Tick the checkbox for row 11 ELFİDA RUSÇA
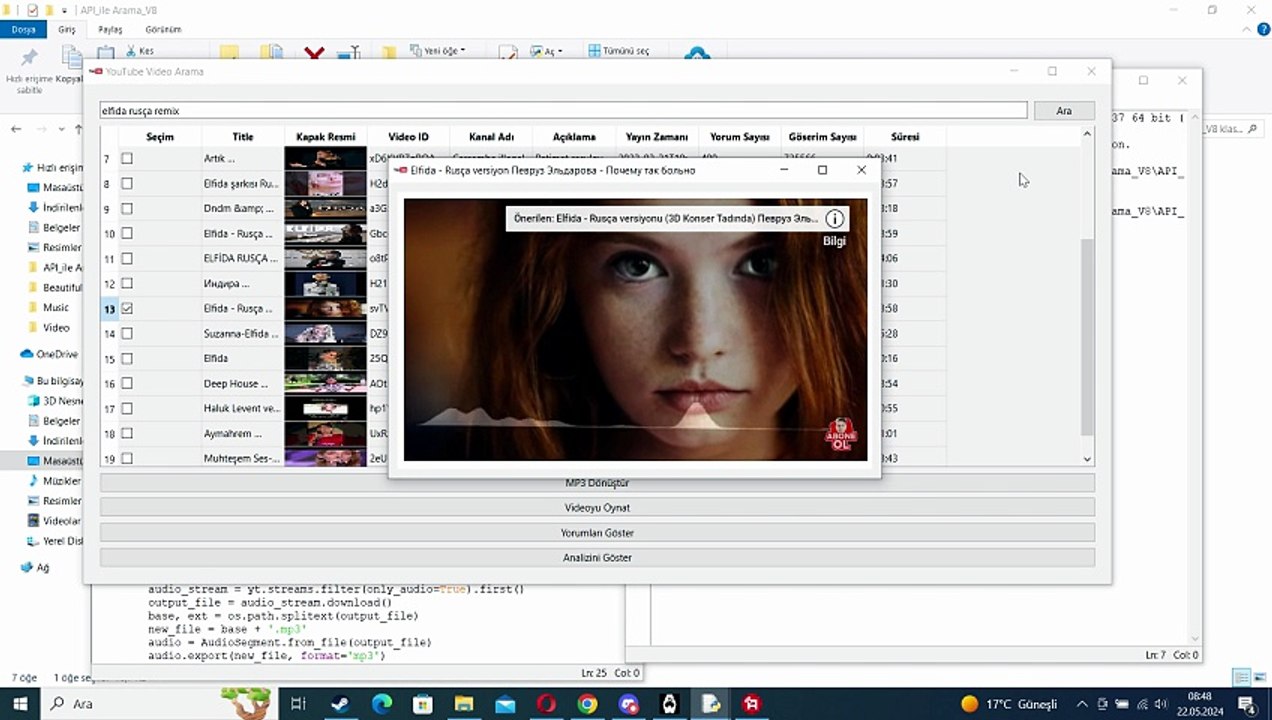The image size is (1272, 720). pyautogui.click(x=127, y=258)
